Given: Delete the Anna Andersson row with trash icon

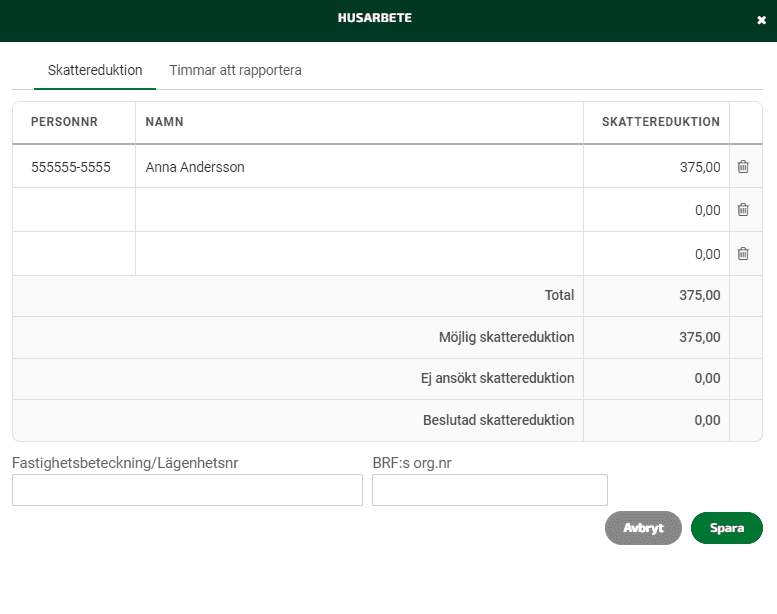Looking at the screenshot, I should tap(743, 167).
